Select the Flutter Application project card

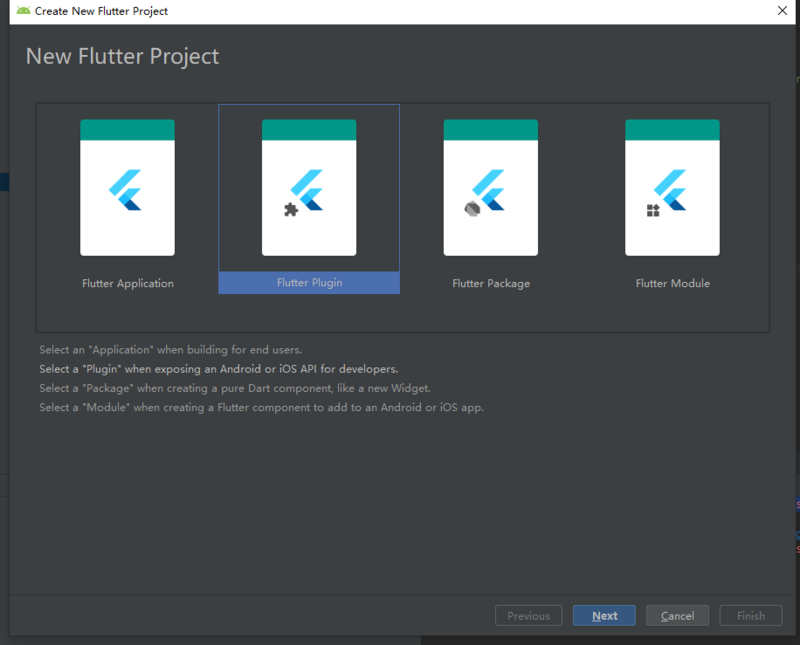(127, 188)
